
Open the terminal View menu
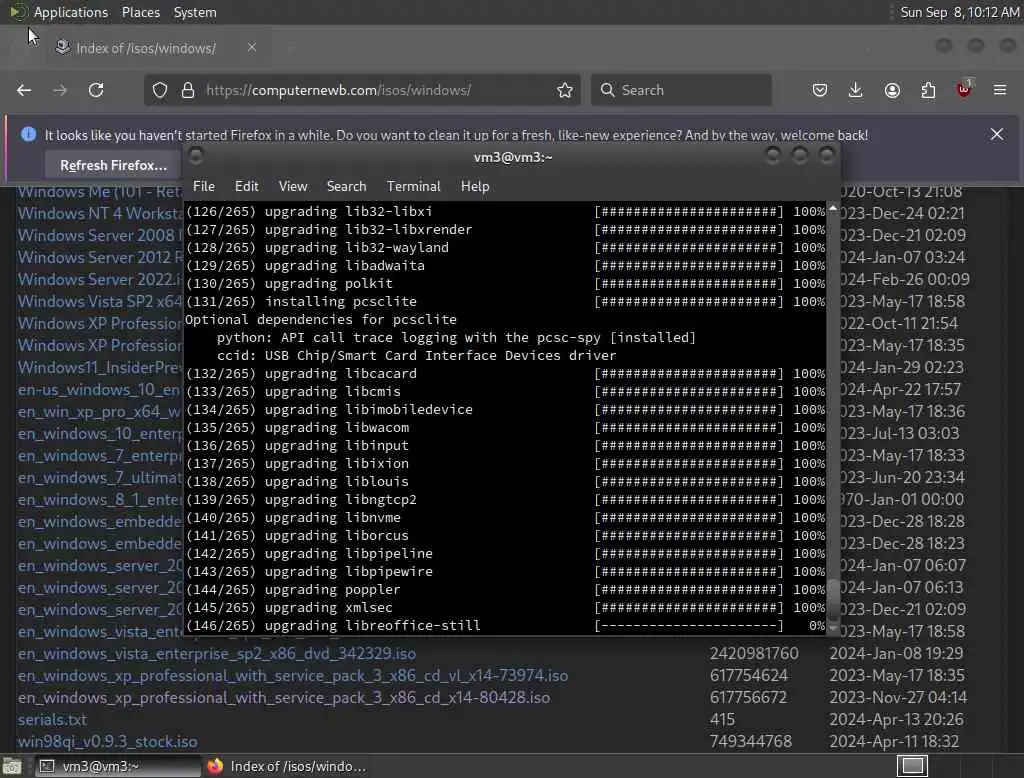pos(293,186)
